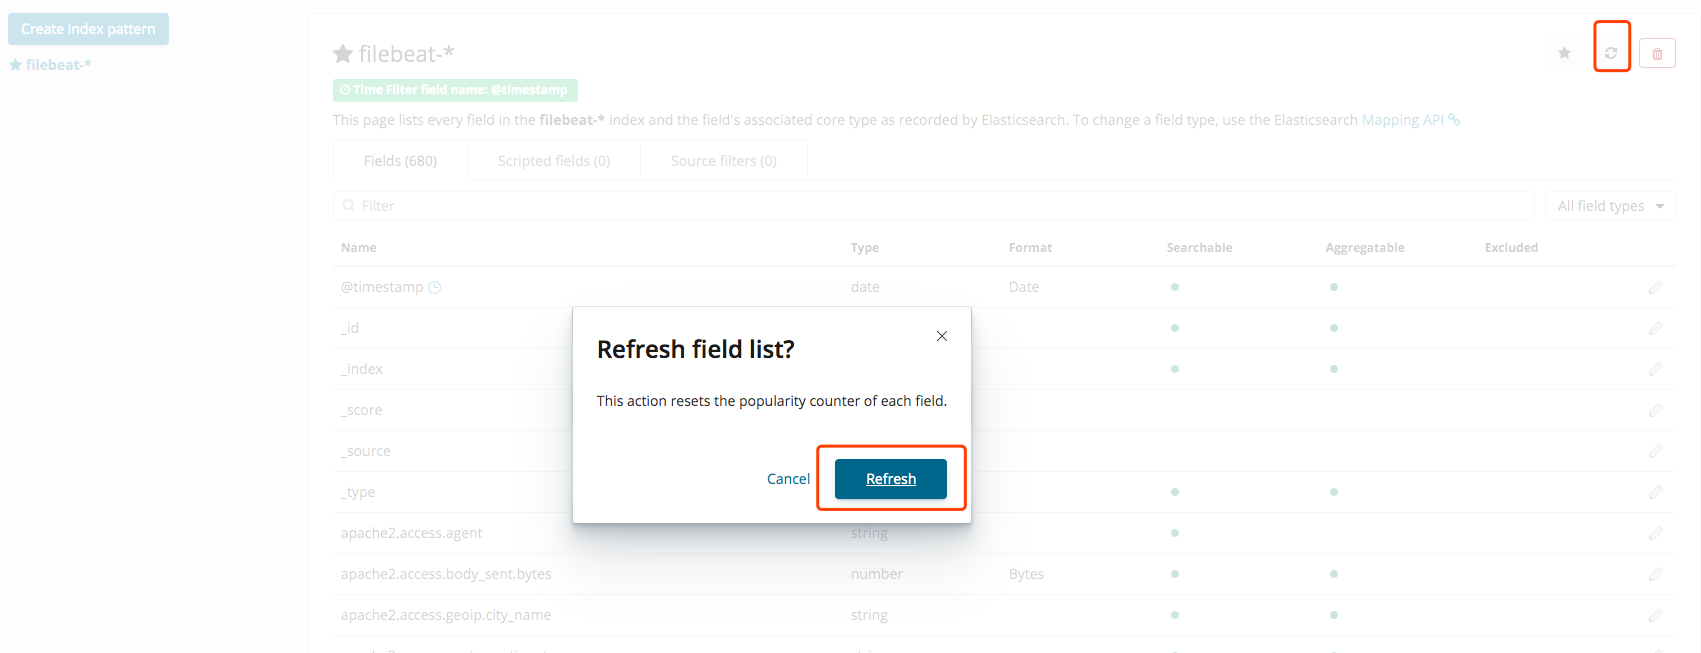Click the pencil icon for apache2.access.geoip.city_name
1701x653 pixels.
(1655, 615)
